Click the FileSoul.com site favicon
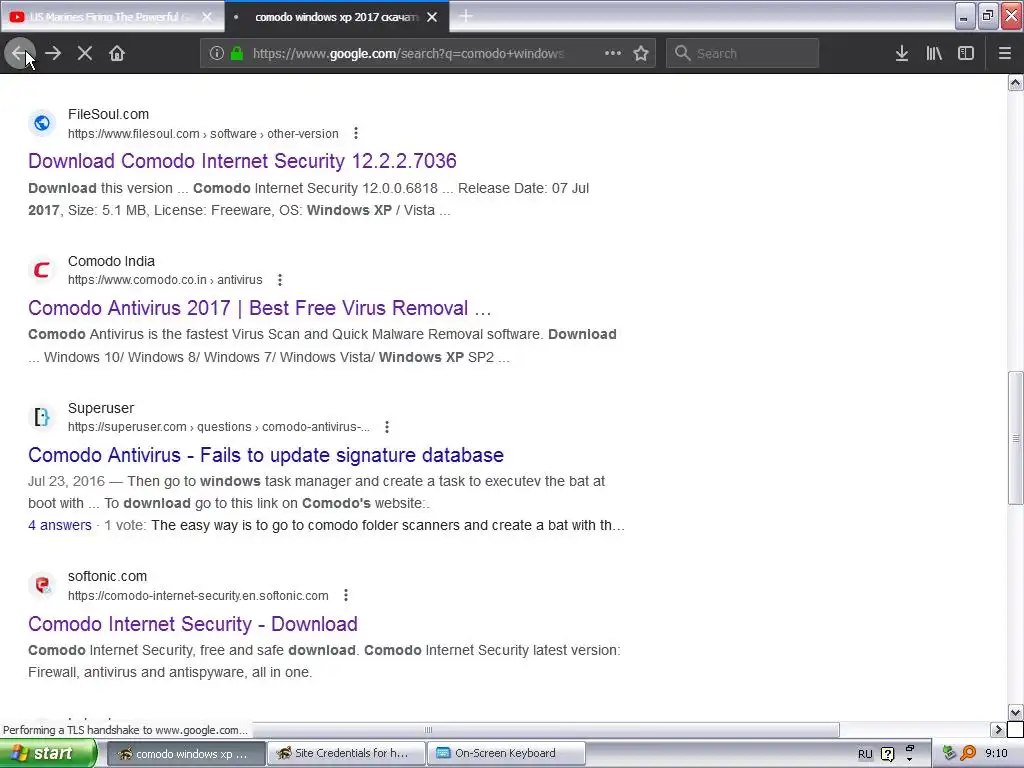 pyautogui.click(x=42, y=123)
